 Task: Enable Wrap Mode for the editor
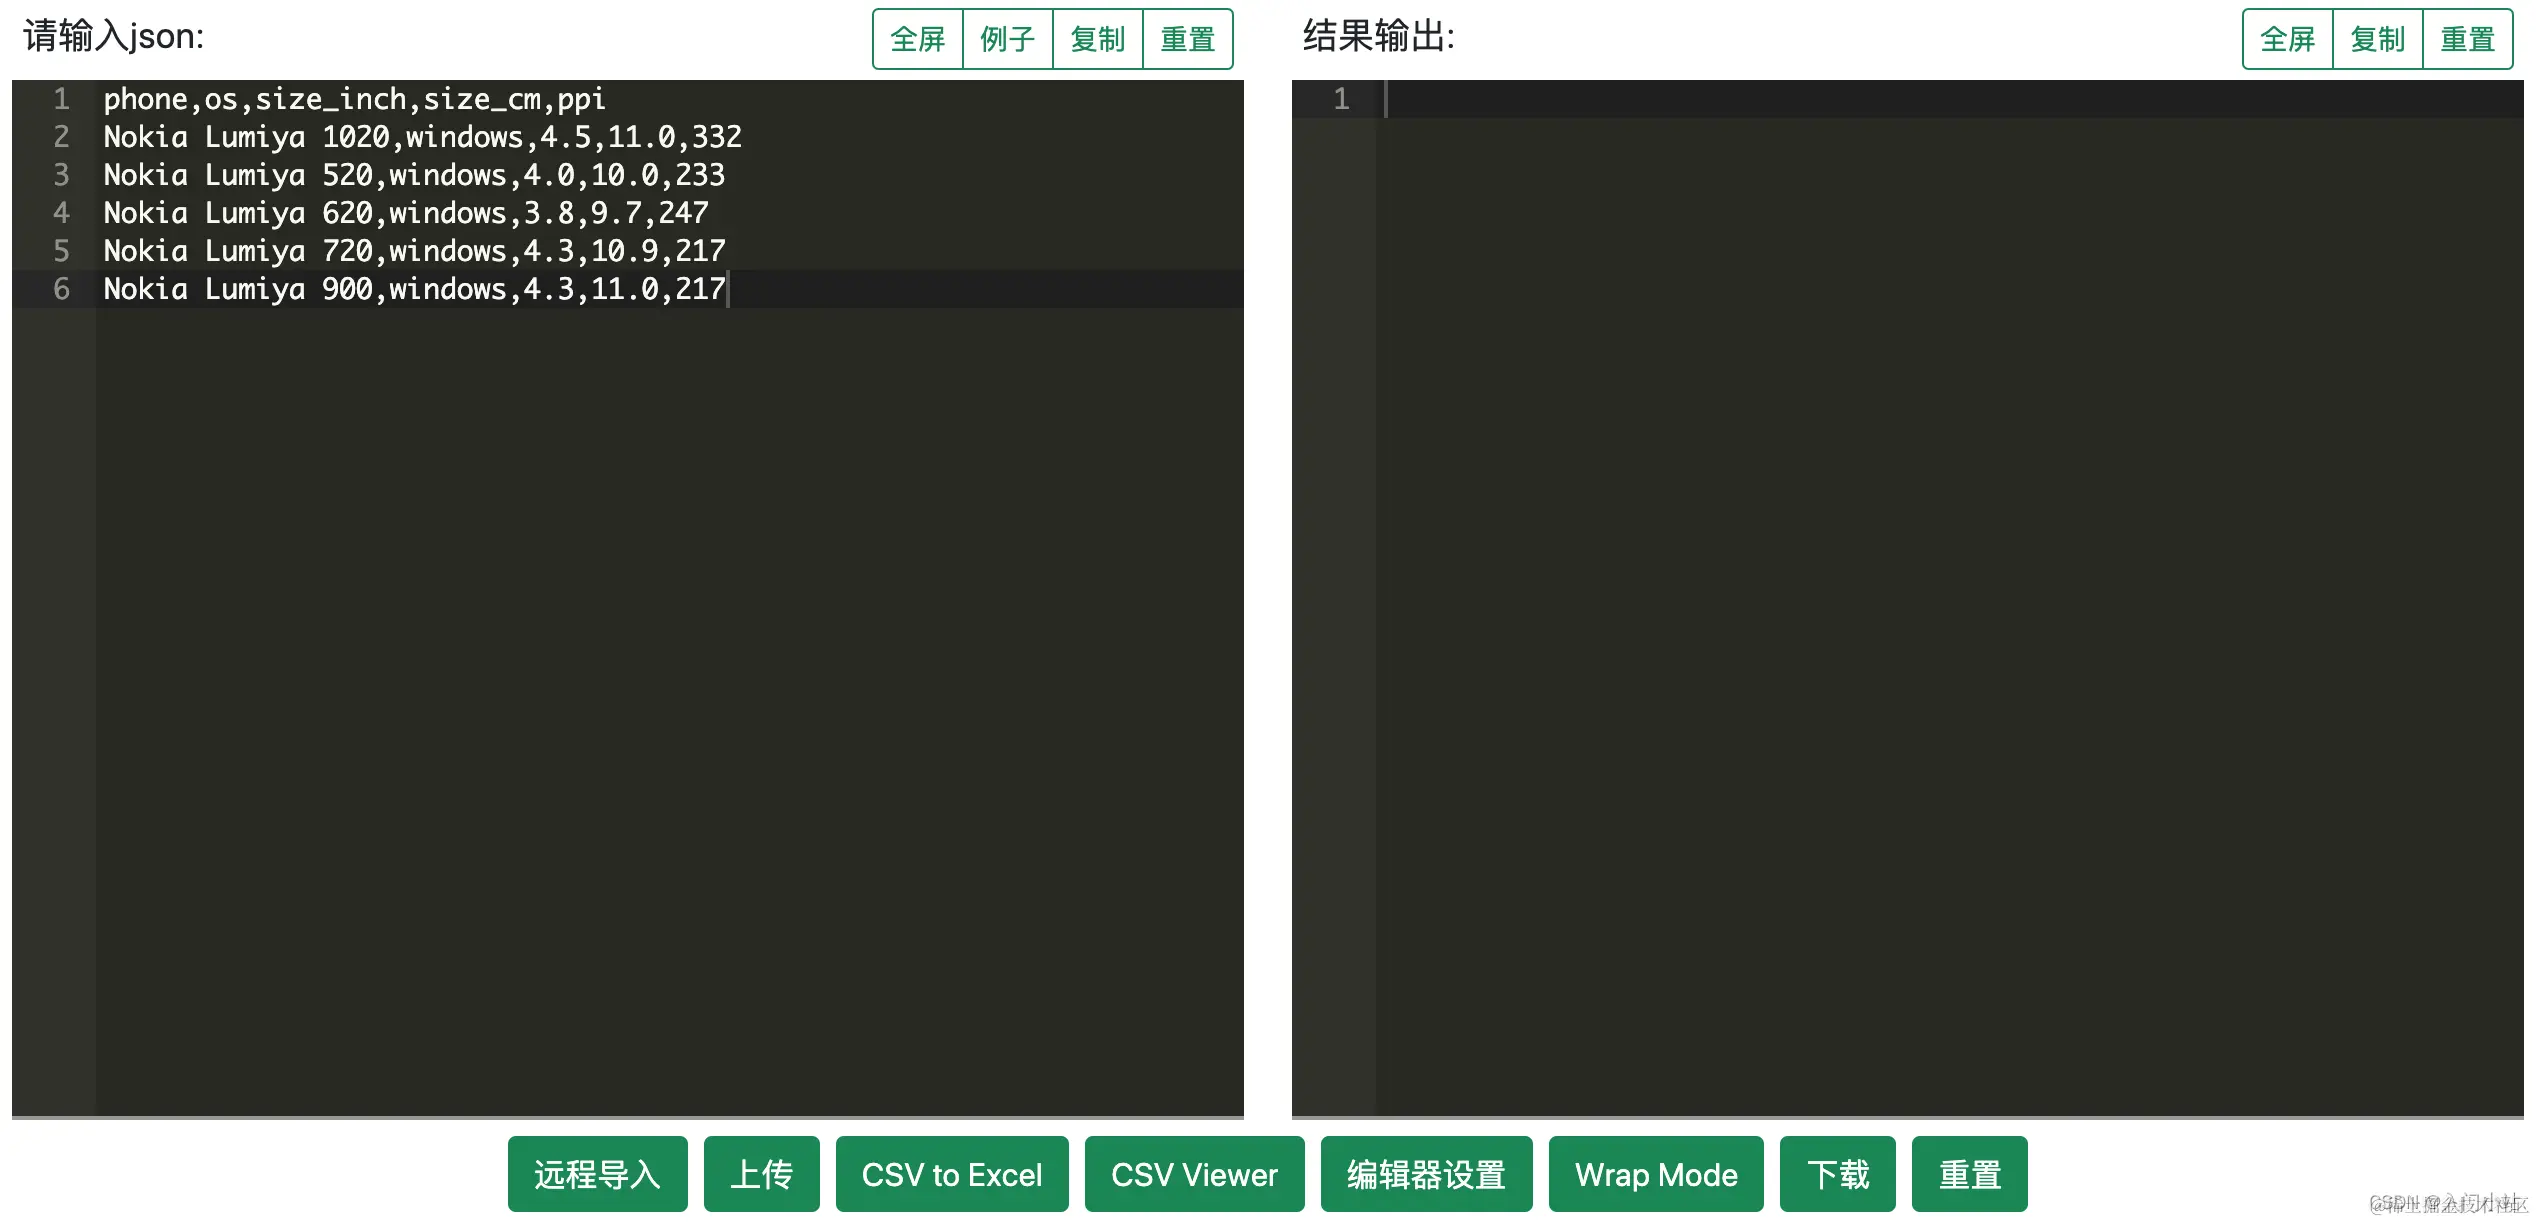point(1655,1174)
